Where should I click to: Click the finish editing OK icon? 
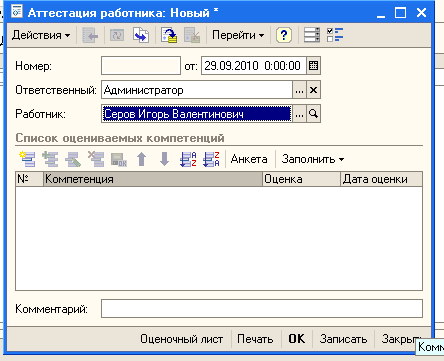(x=119, y=159)
